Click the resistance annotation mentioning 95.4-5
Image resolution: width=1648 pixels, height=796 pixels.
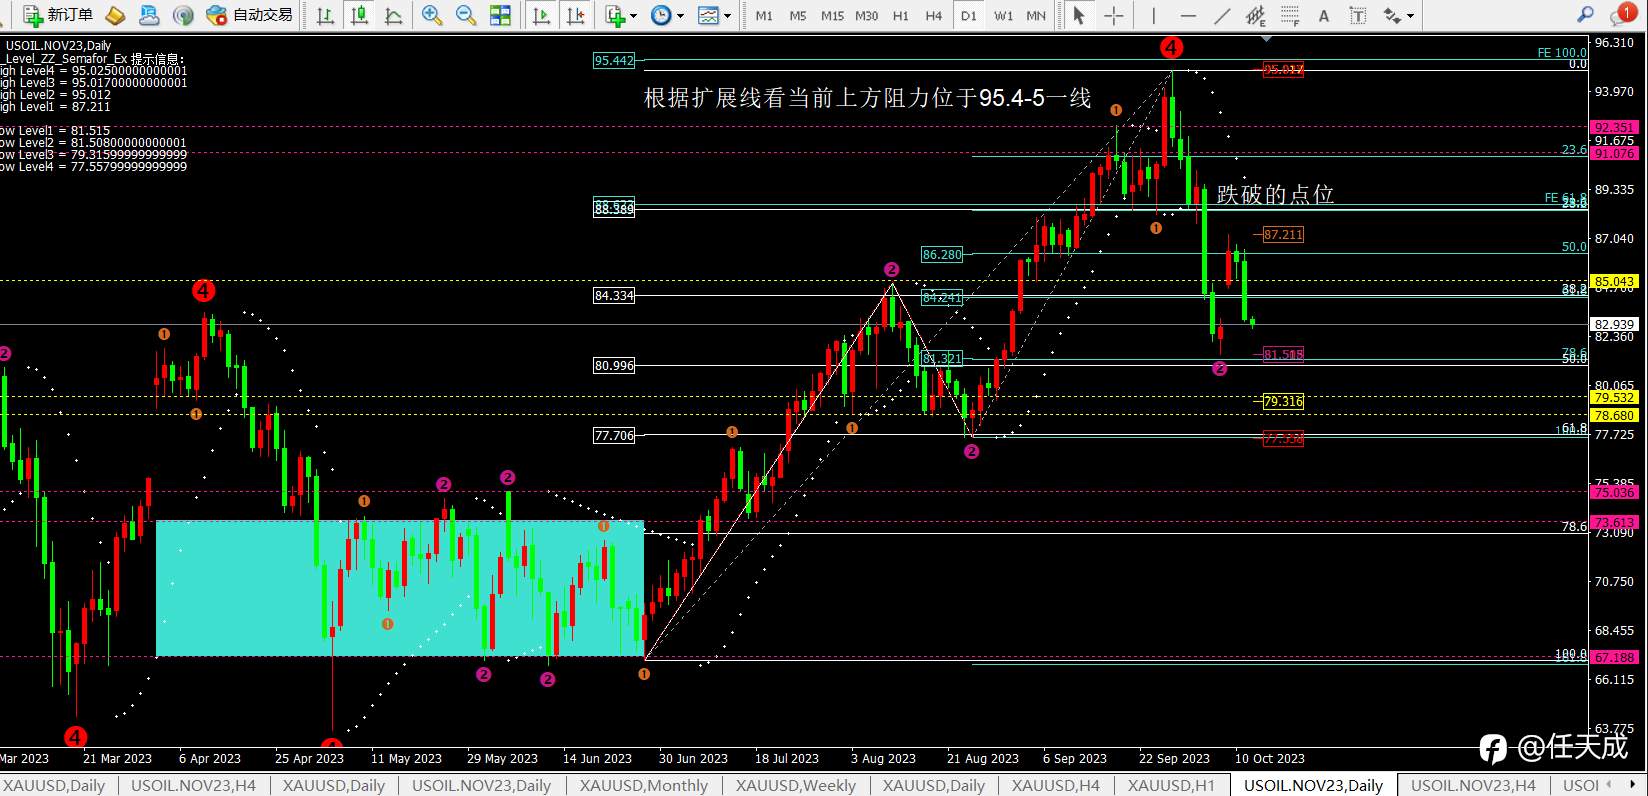(867, 98)
